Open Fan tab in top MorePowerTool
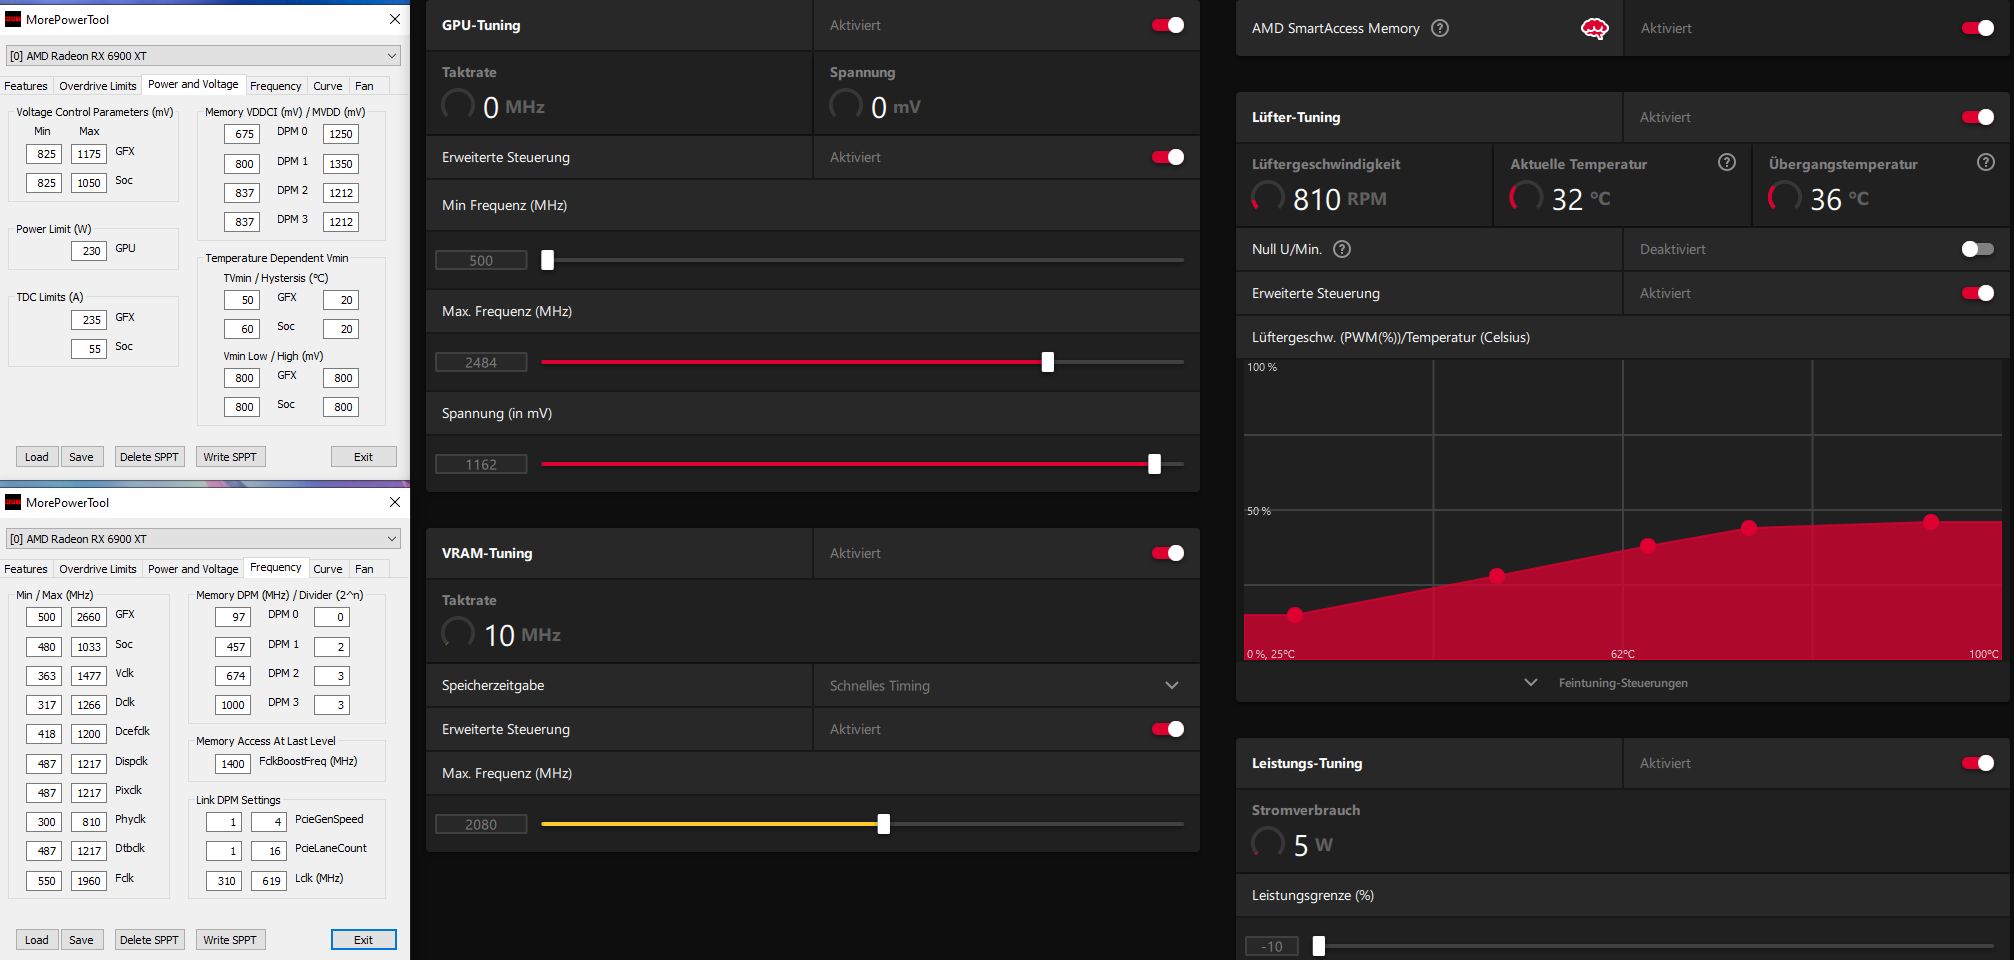Image resolution: width=2014 pixels, height=960 pixels. [x=364, y=86]
